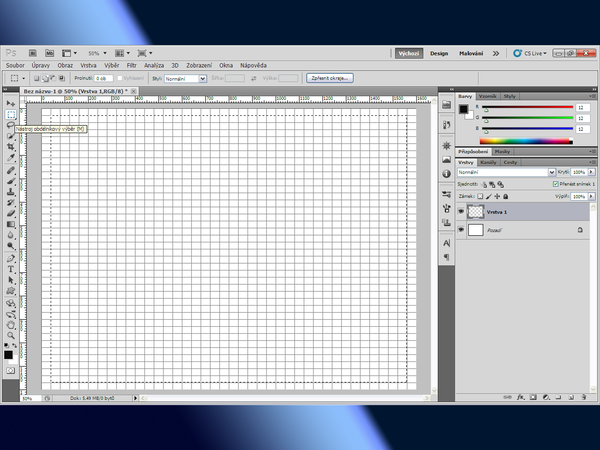Open the Styl dropdown in options bar

(x=187, y=77)
